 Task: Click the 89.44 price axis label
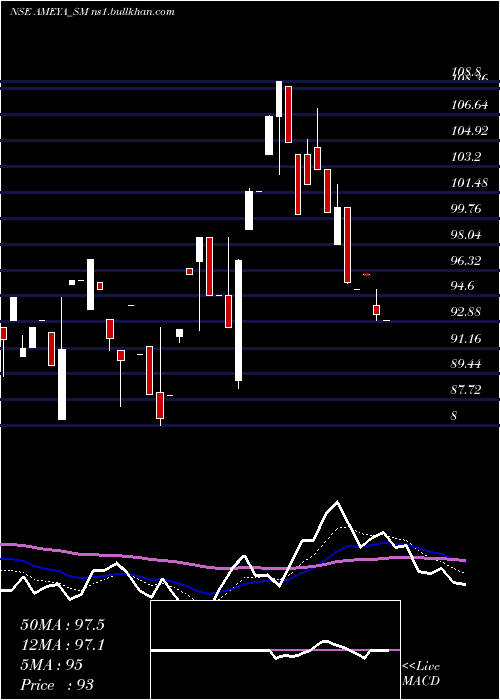coord(466,364)
